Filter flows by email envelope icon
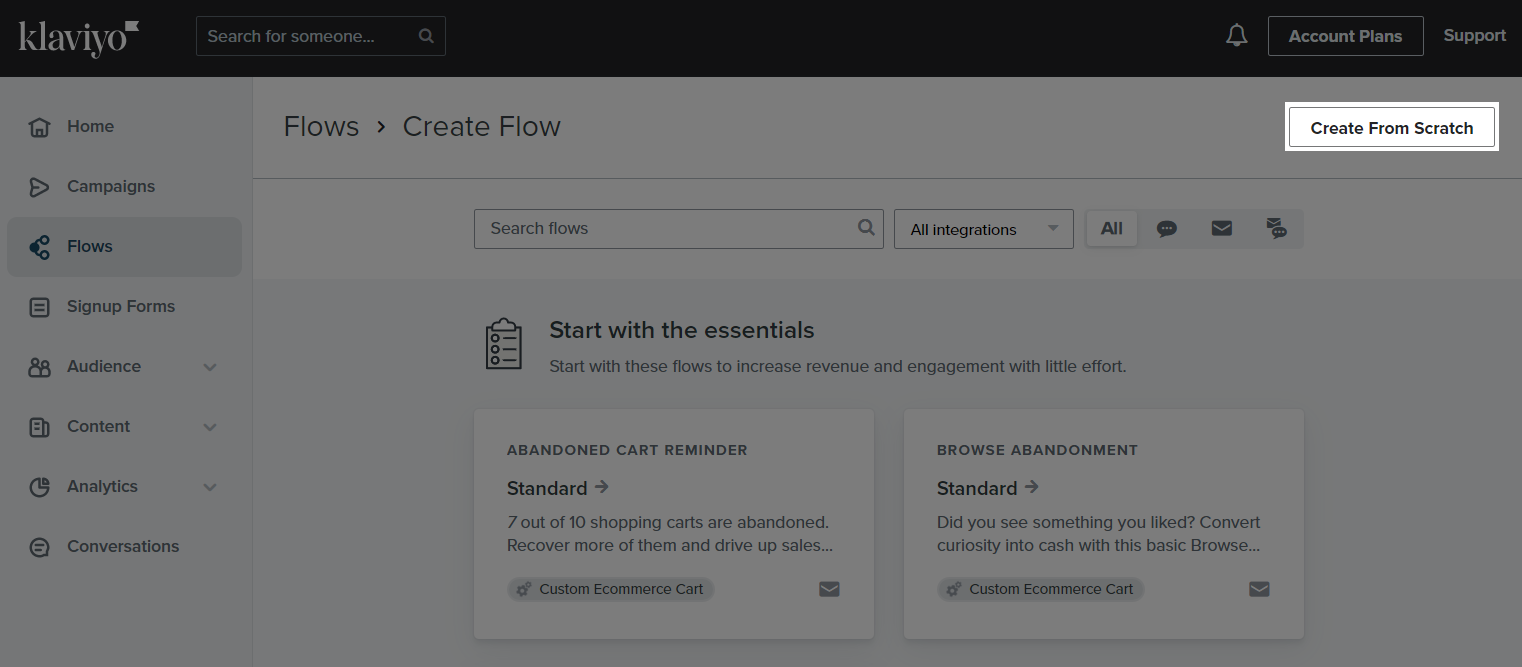 [1221, 229]
